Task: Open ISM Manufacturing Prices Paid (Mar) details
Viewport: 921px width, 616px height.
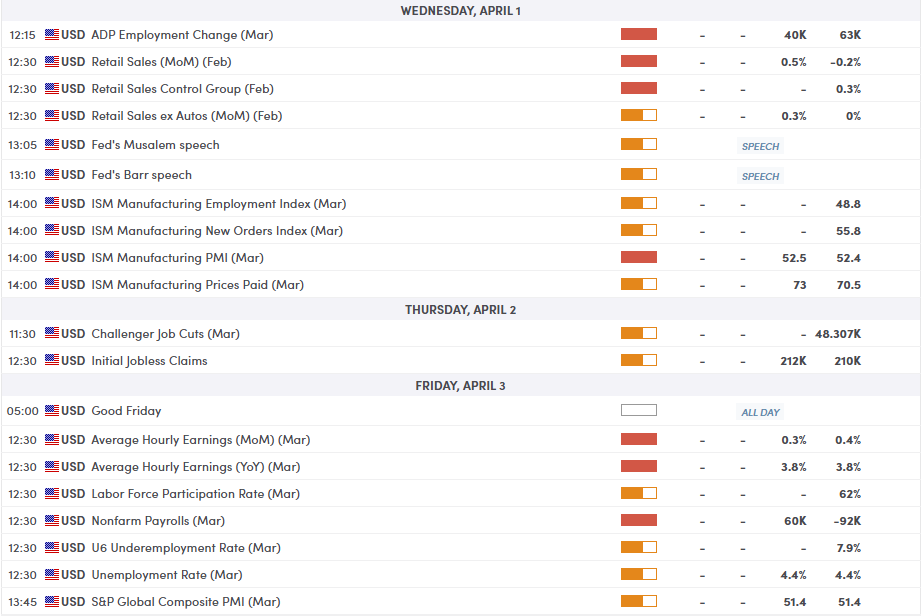Action: [197, 285]
